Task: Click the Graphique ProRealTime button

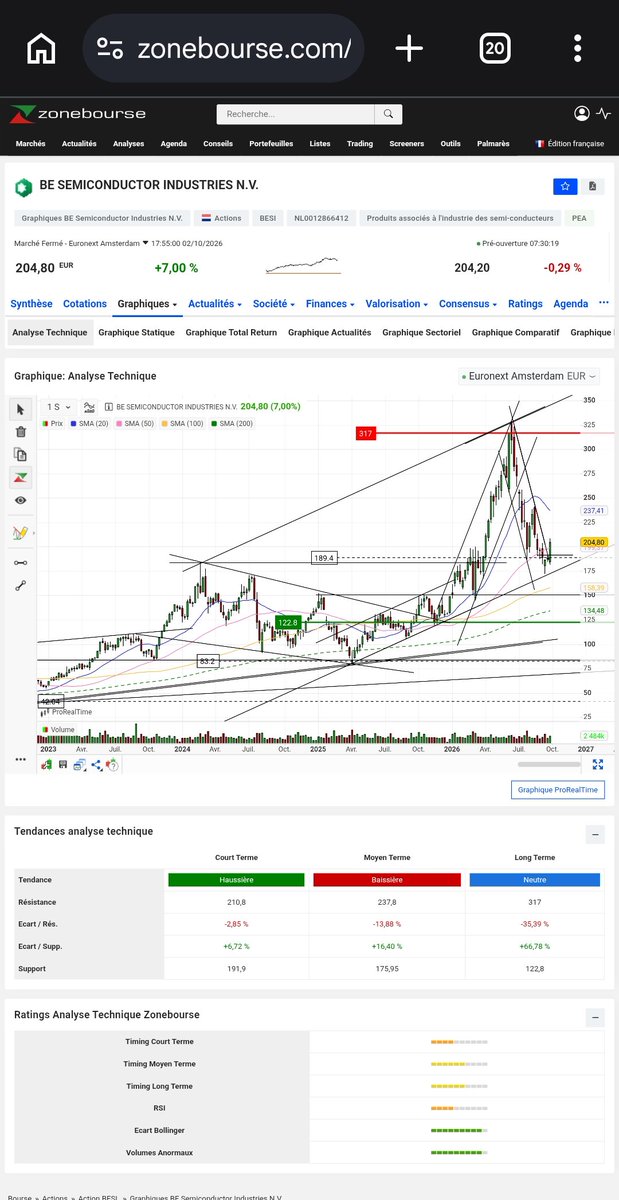Action: pos(558,790)
